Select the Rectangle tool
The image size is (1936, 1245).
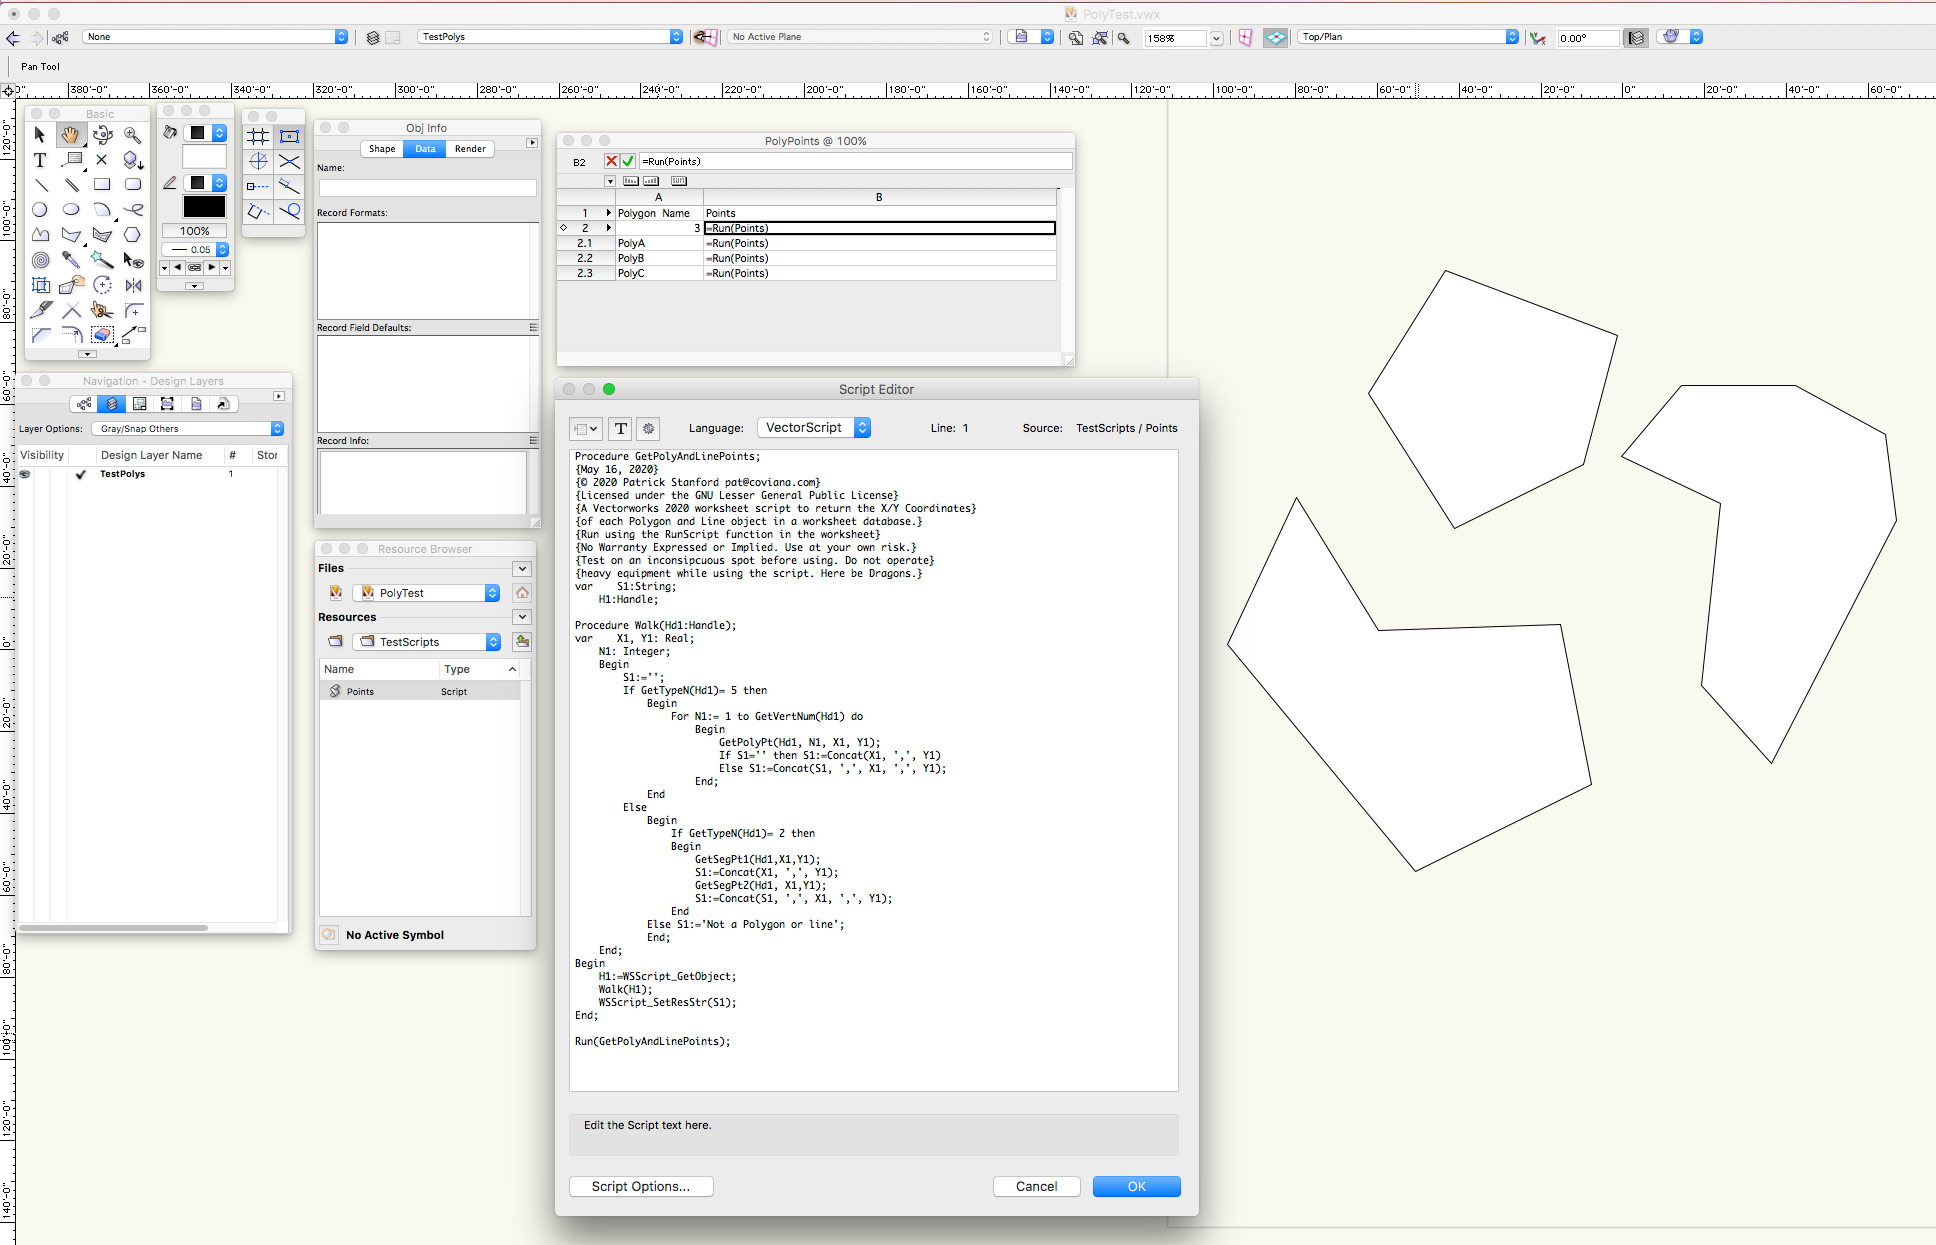pos(103,184)
